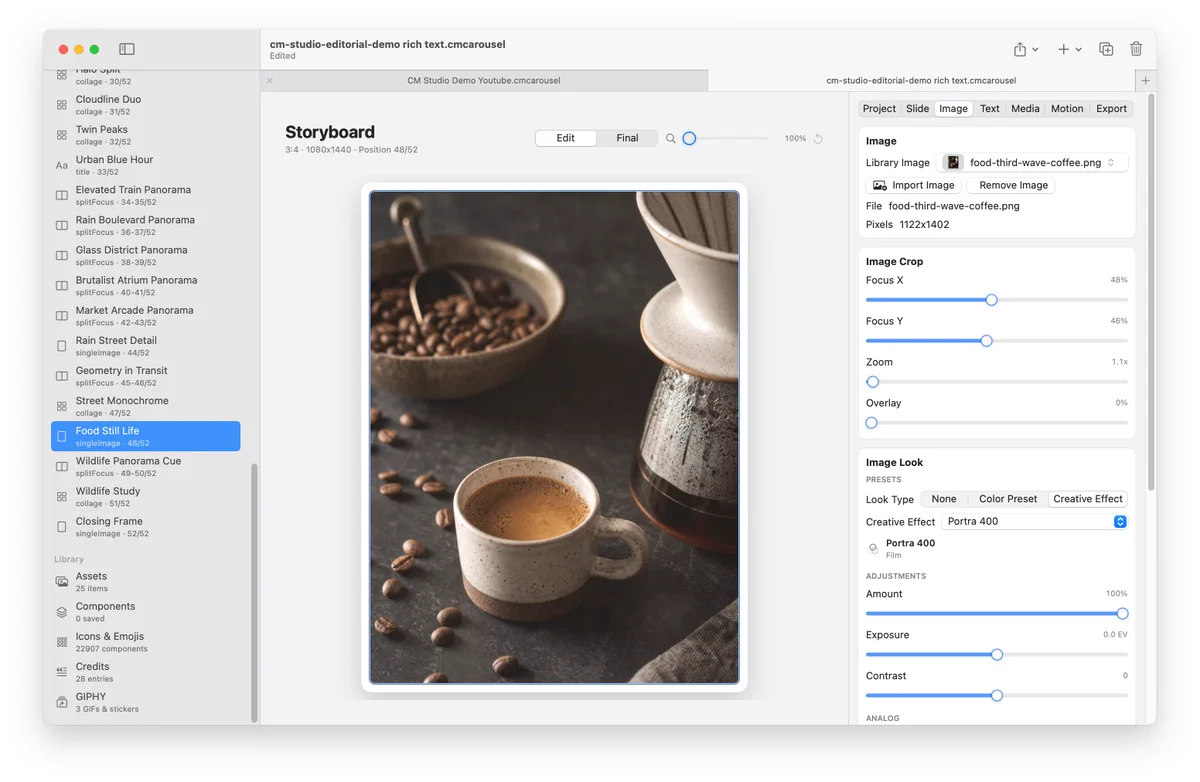1200x782 pixels.
Task: Click the split icon beside Elevated Train Panorama
Action: [62, 195]
